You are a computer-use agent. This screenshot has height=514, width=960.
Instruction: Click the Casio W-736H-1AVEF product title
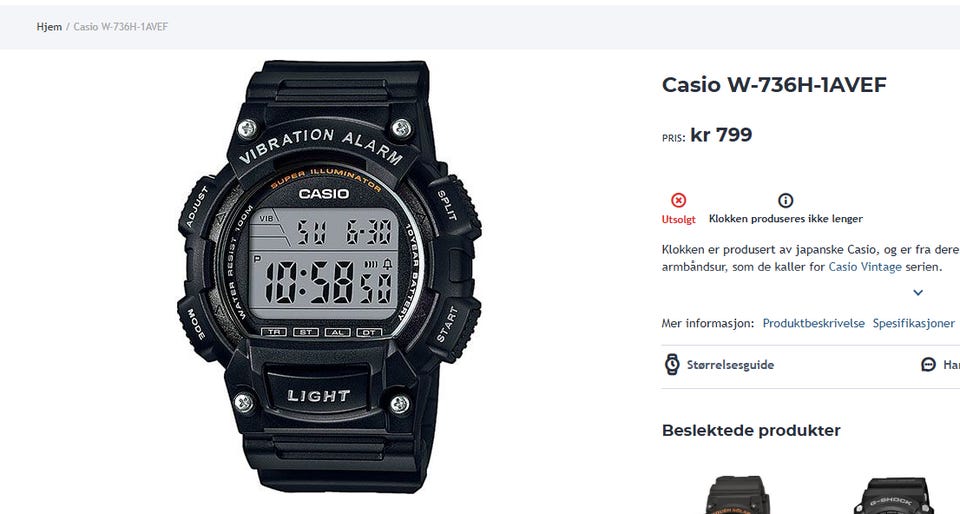(x=774, y=84)
